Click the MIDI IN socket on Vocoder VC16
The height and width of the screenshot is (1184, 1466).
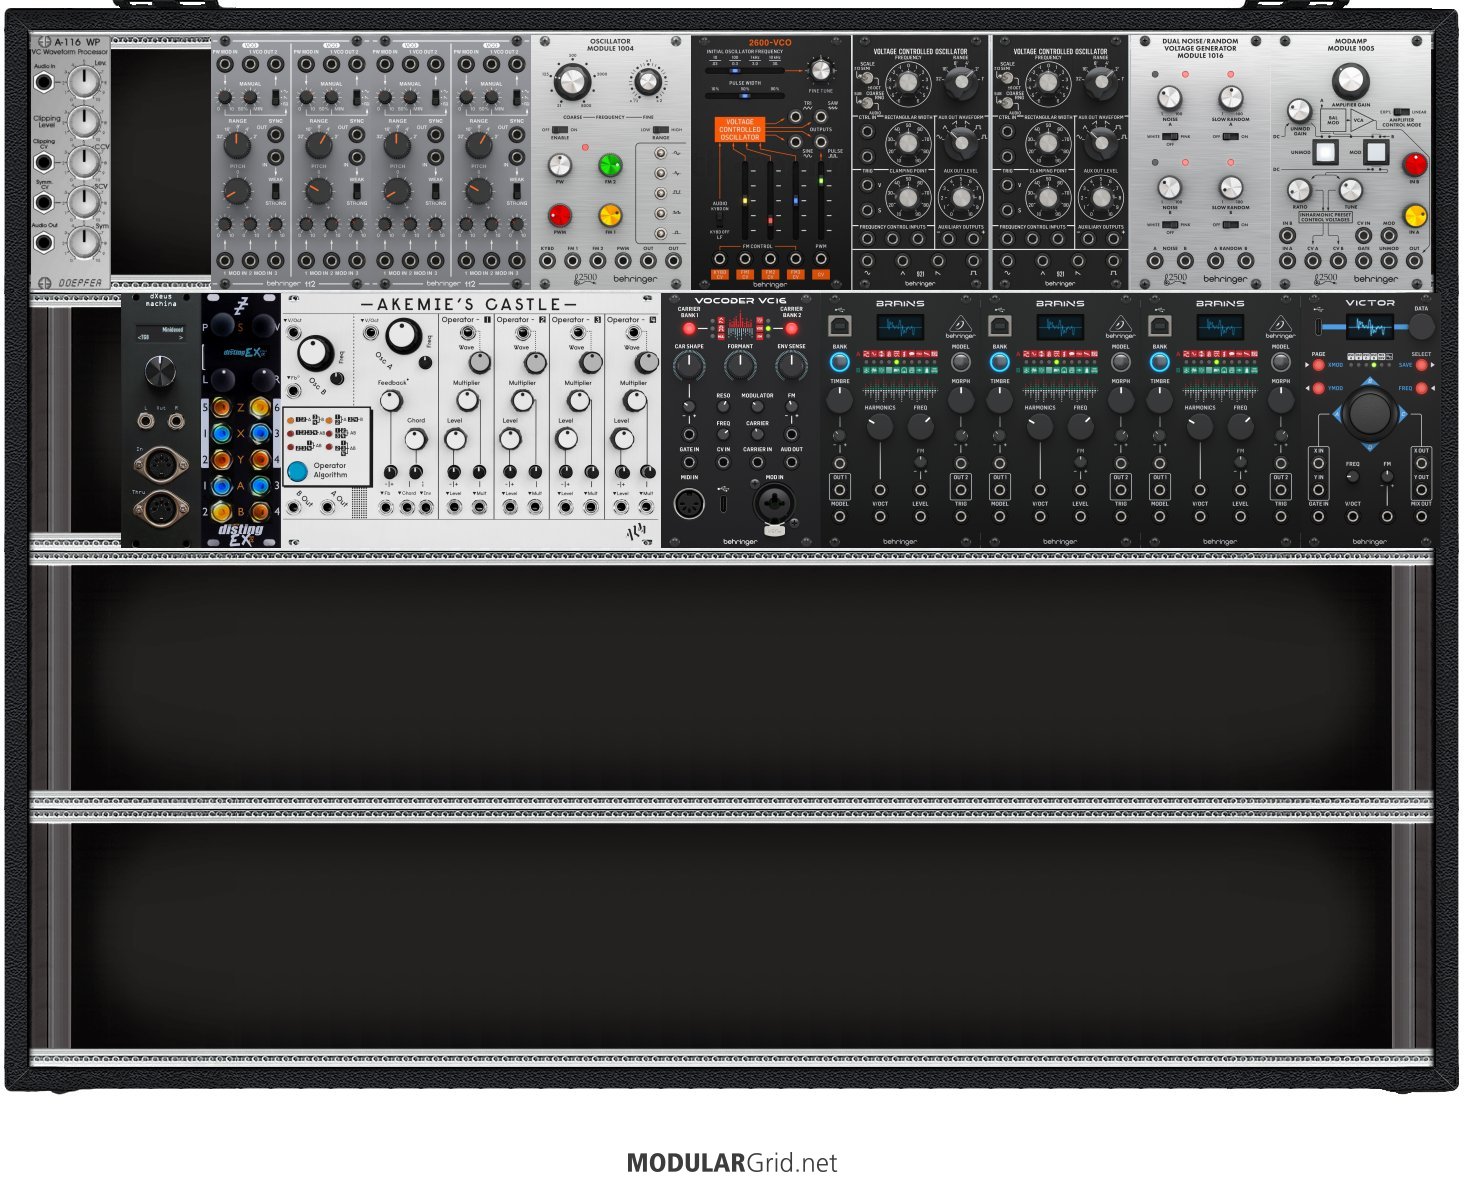[689, 504]
